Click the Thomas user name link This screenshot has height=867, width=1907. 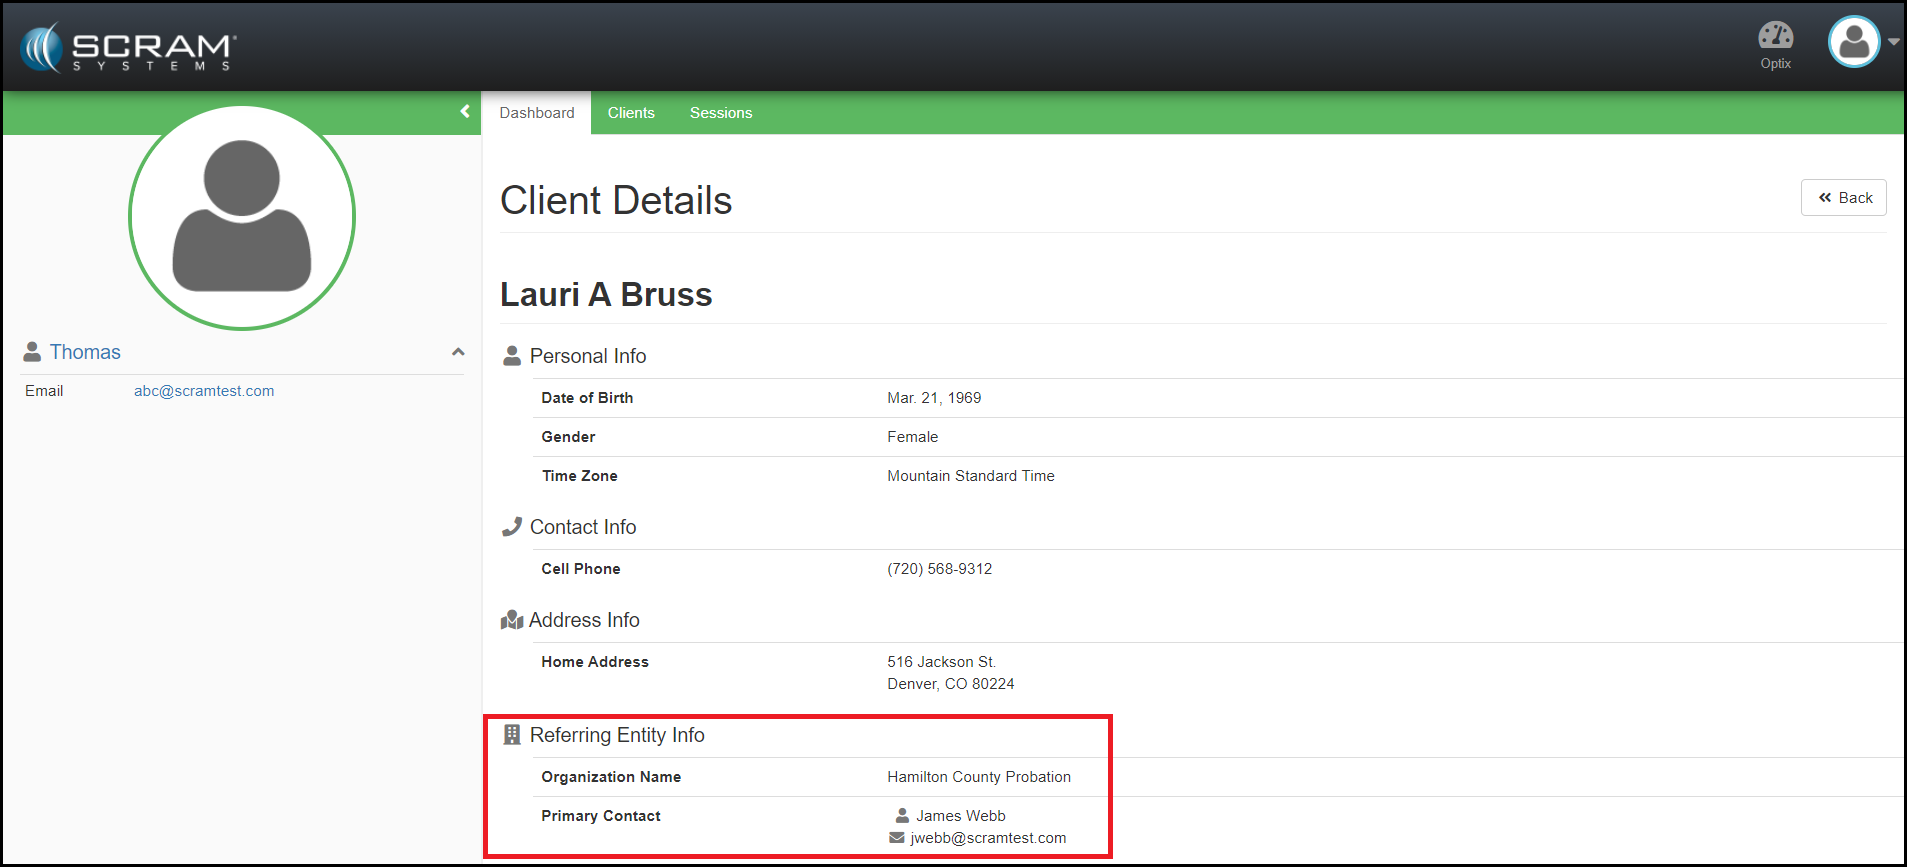pyautogui.click(x=85, y=352)
